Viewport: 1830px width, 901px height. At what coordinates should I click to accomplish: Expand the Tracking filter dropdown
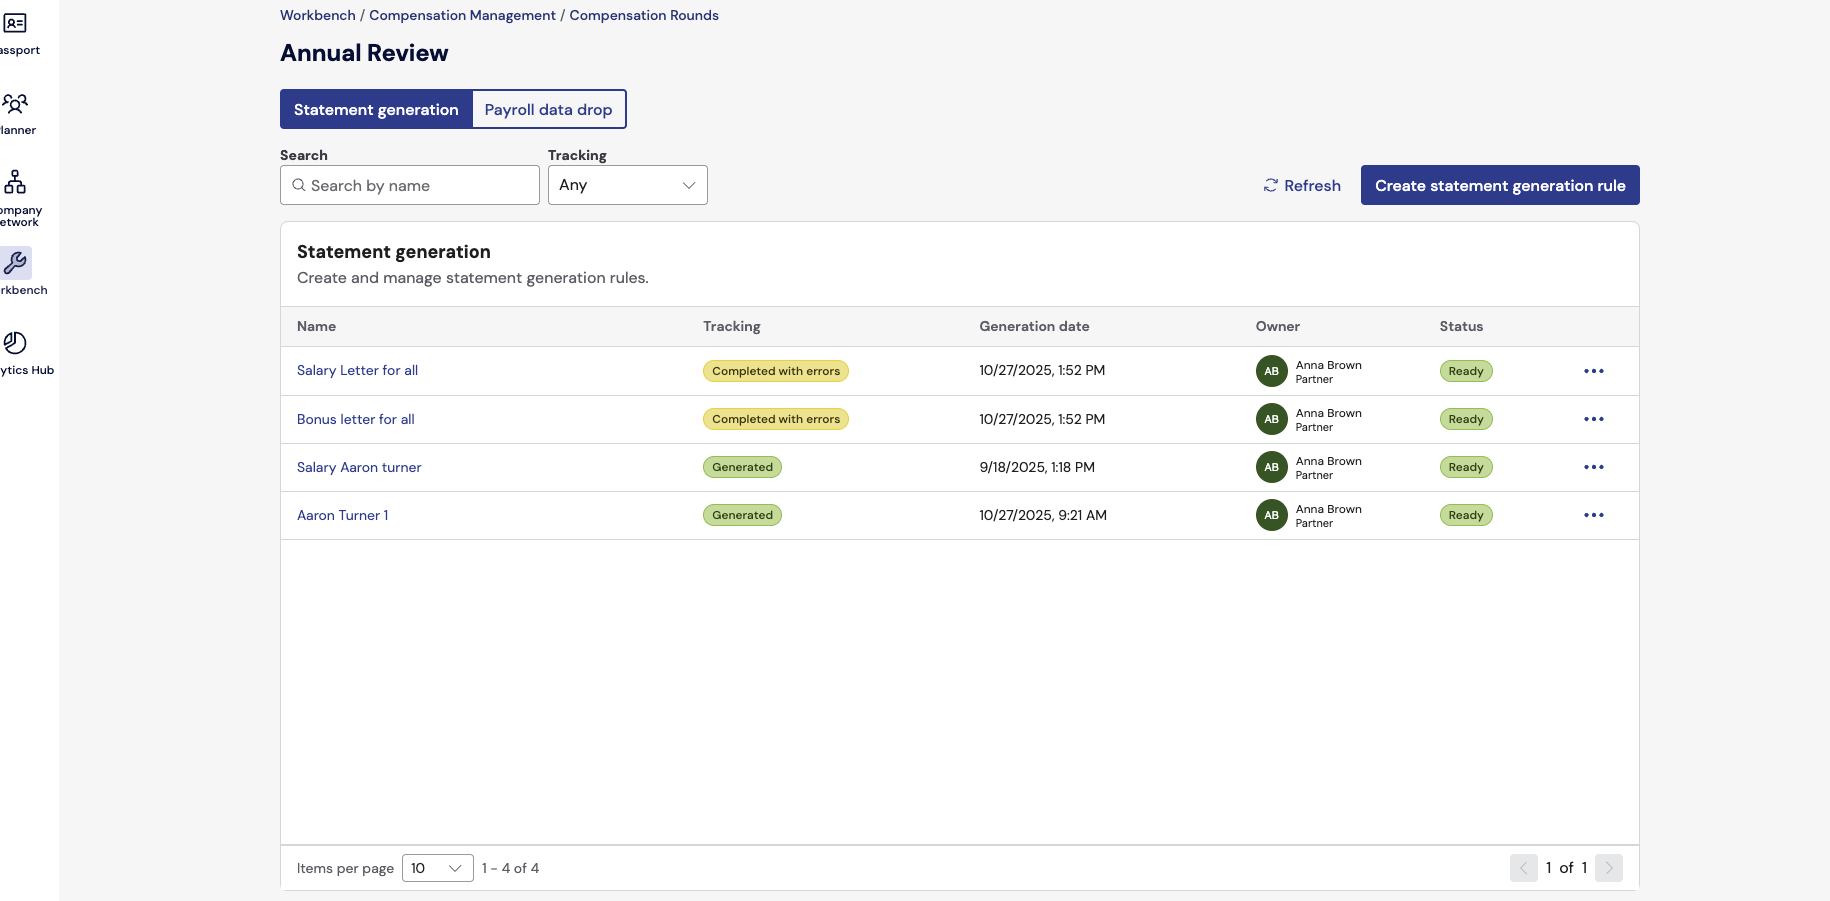pos(627,185)
